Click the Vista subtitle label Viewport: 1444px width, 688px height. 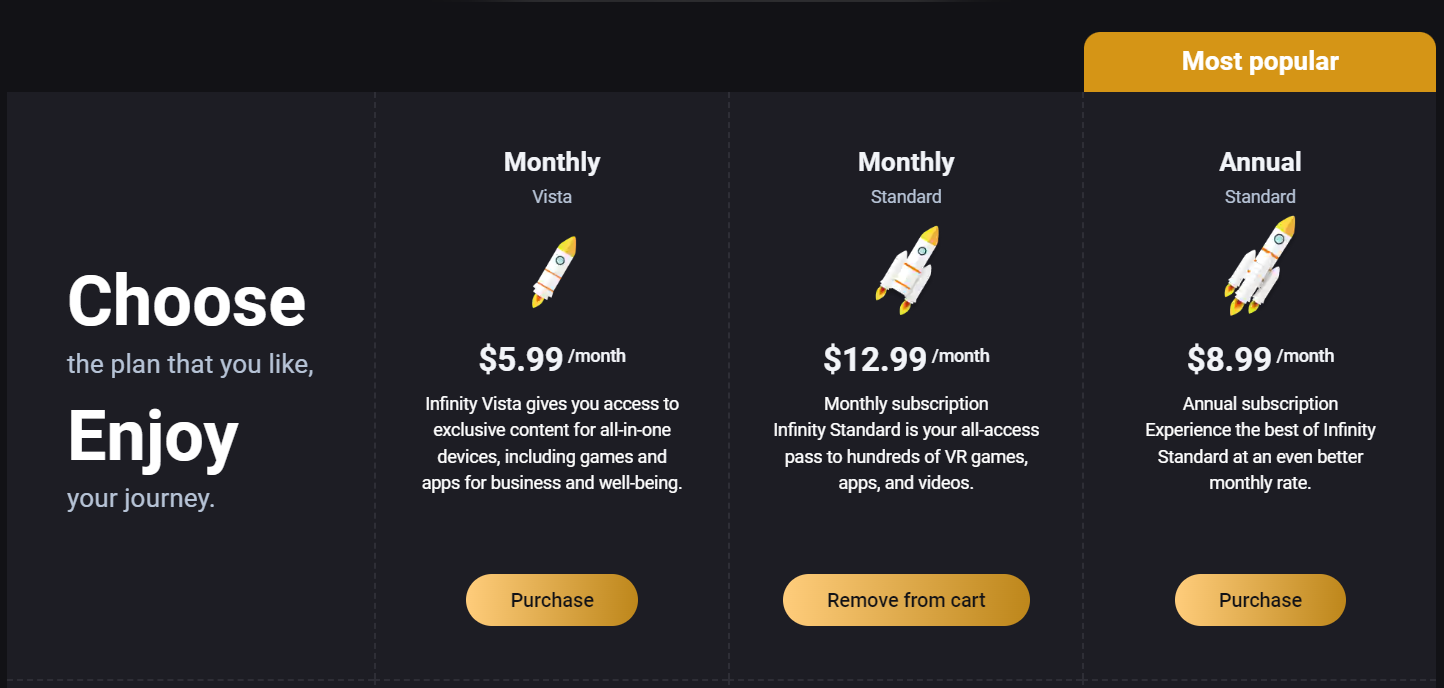pyautogui.click(x=552, y=197)
